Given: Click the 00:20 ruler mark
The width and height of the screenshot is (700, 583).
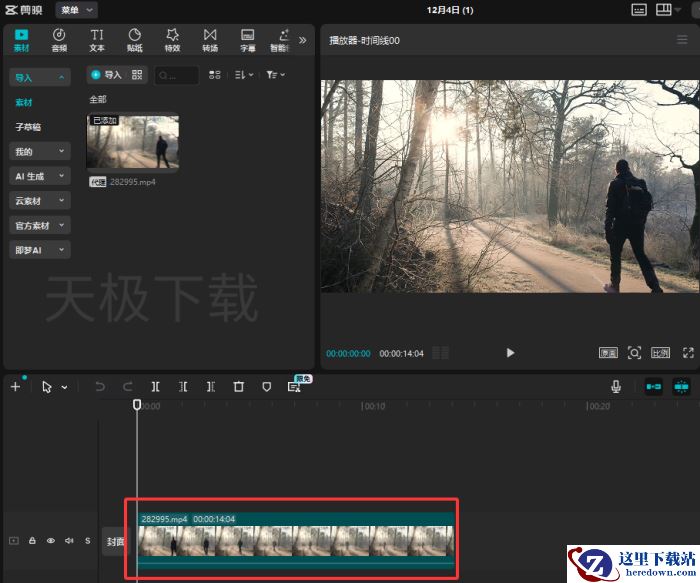Looking at the screenshot, I should point(598,406).
